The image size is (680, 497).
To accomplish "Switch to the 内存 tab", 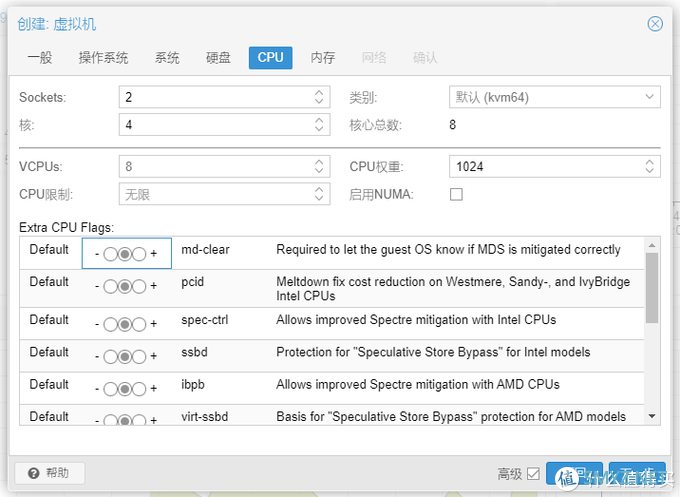I will click(323, 57).
